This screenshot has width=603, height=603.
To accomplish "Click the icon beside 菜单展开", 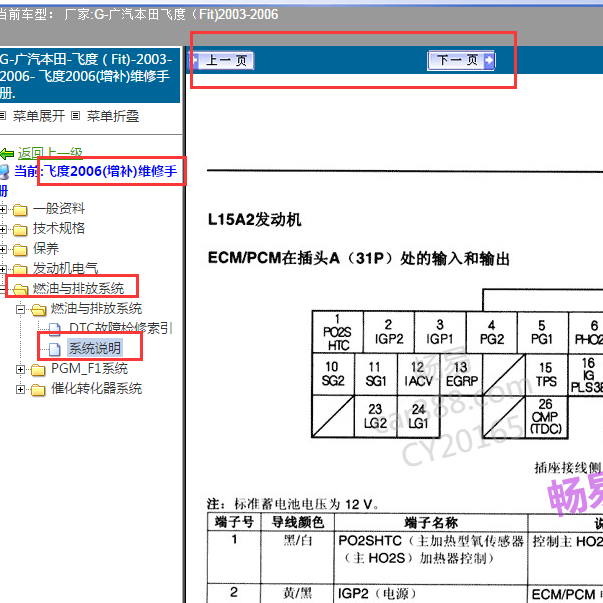I will pyautogui.click(x=3, y=115).
